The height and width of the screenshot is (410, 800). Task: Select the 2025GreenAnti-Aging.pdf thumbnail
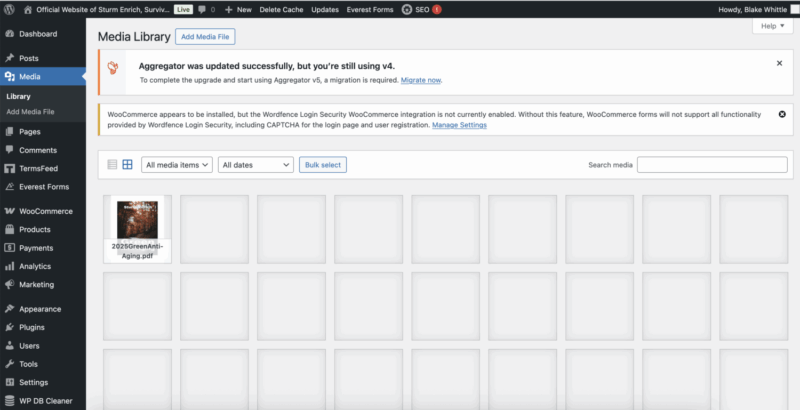pos(137,228)
